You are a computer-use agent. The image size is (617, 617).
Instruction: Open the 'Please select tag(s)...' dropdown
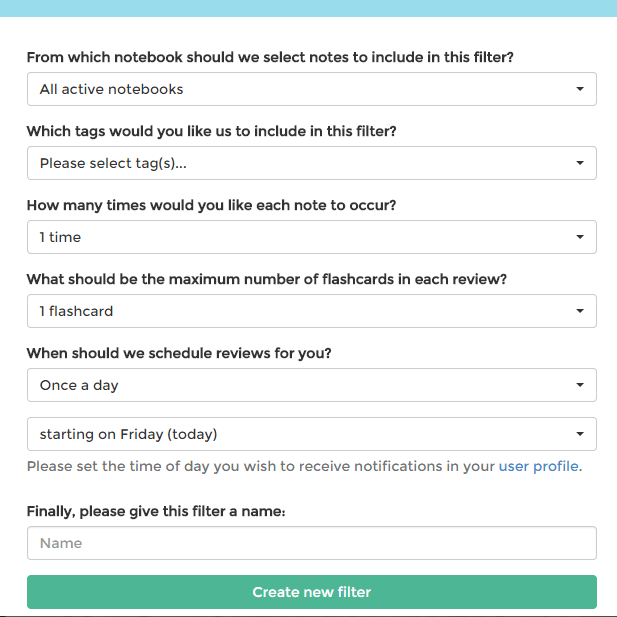(x=312, y=163)
